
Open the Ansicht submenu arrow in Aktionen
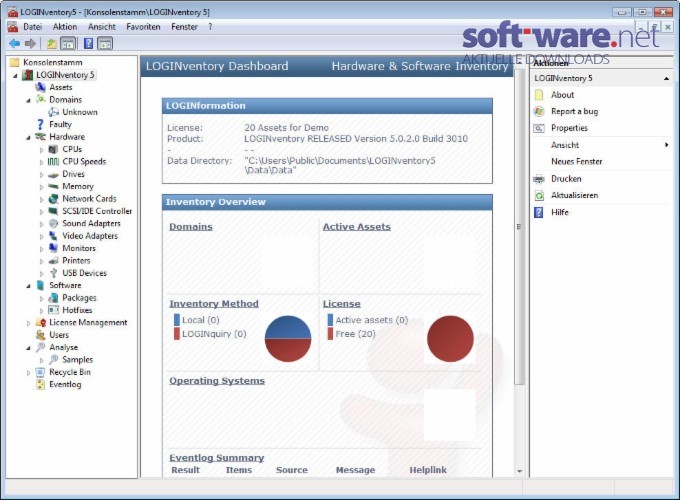(x=667, y=145)
